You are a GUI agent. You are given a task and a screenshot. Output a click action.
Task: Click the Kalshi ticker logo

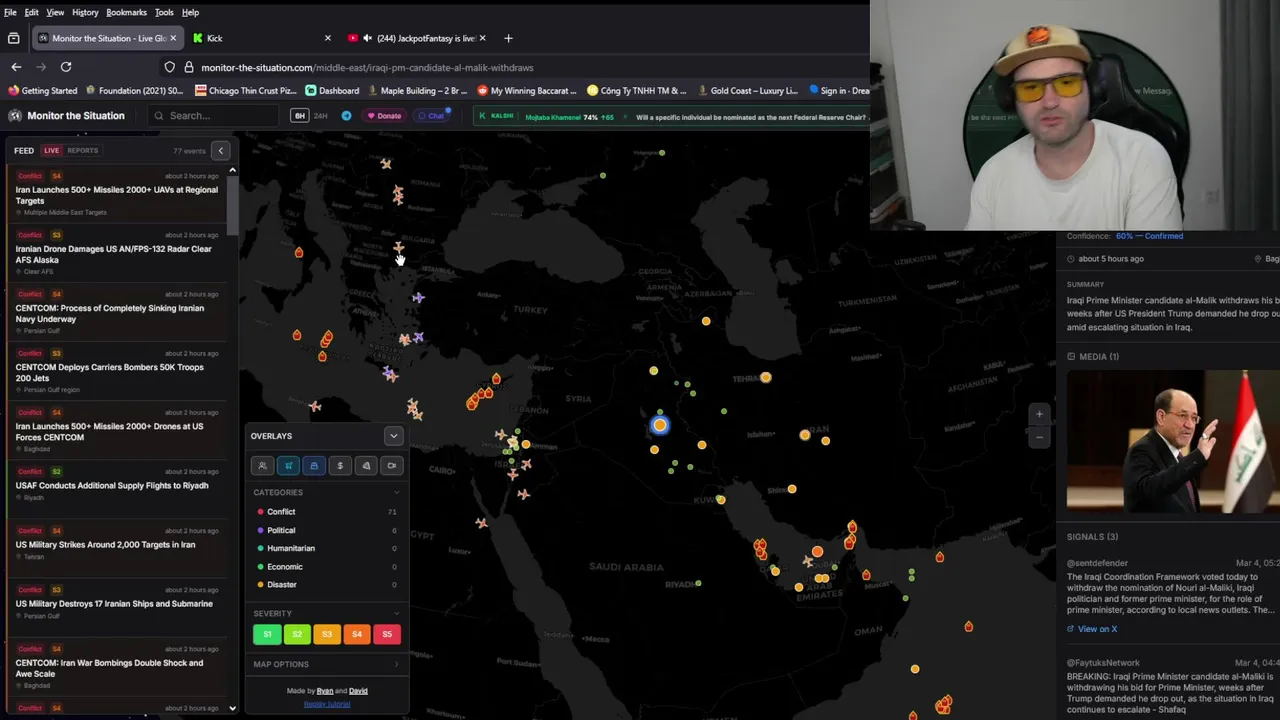[496, 116]
